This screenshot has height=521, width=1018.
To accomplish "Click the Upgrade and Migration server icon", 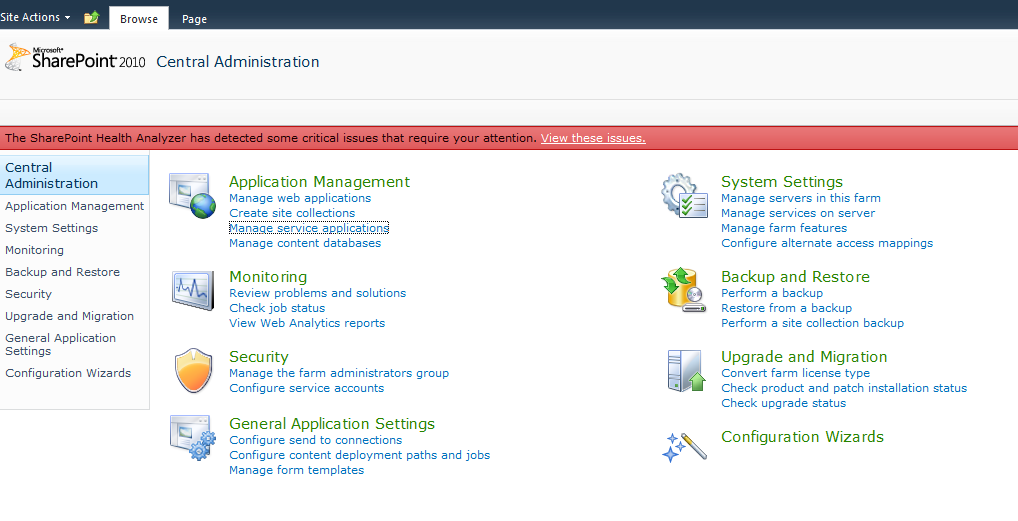I will (684, 371).
